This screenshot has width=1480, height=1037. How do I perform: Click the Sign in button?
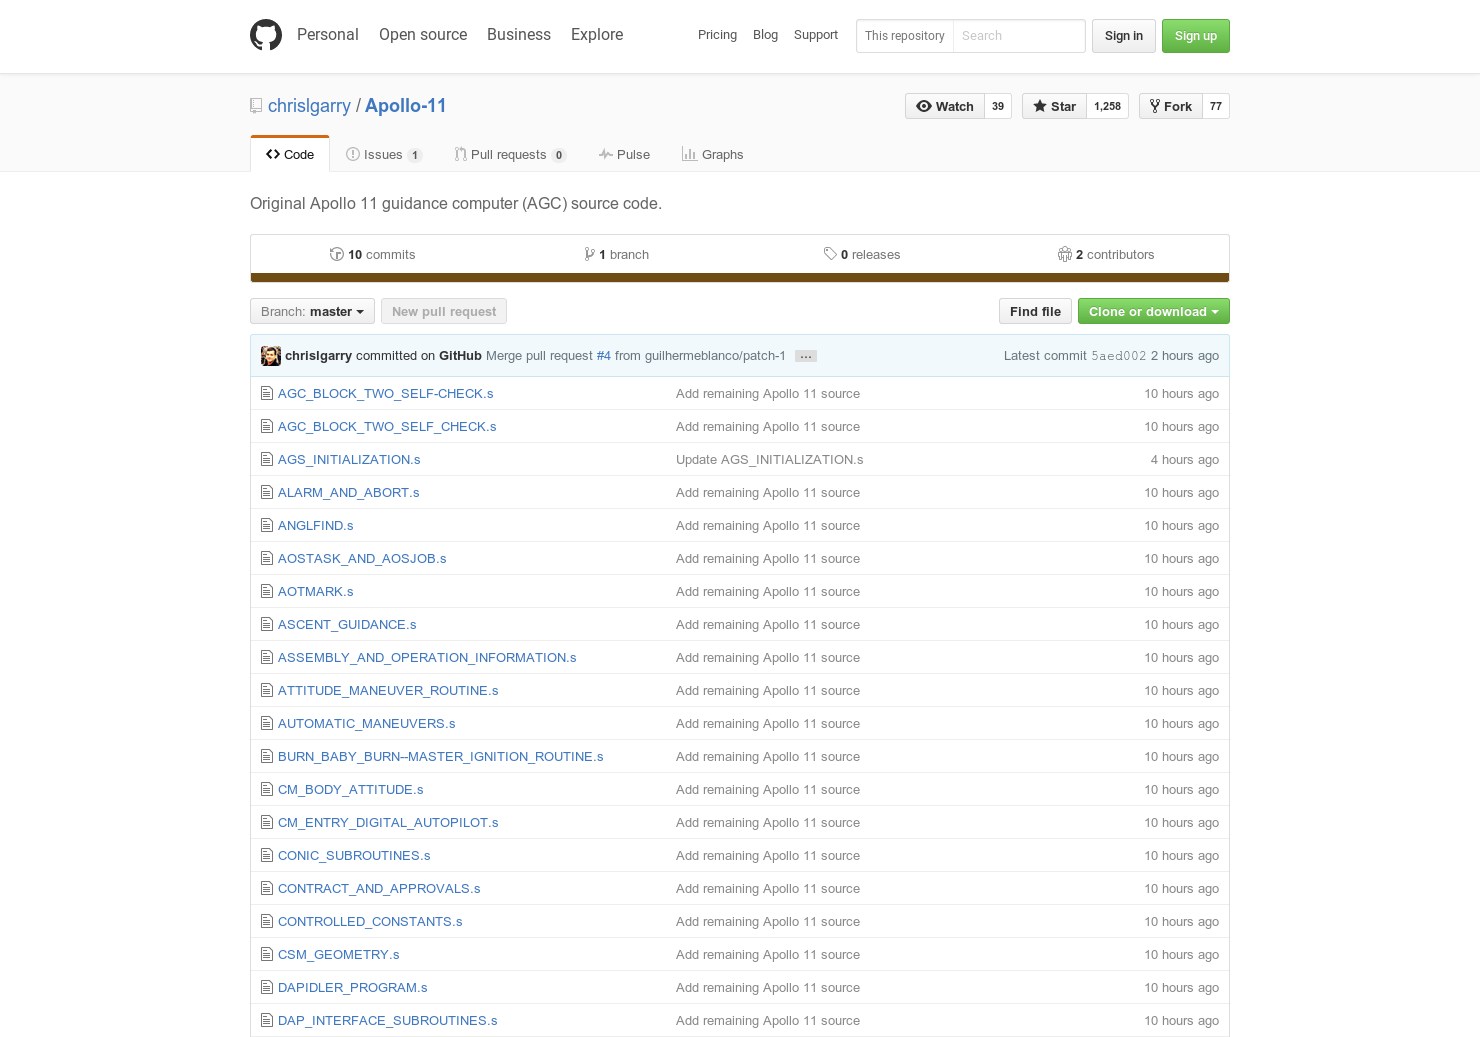1124,36
